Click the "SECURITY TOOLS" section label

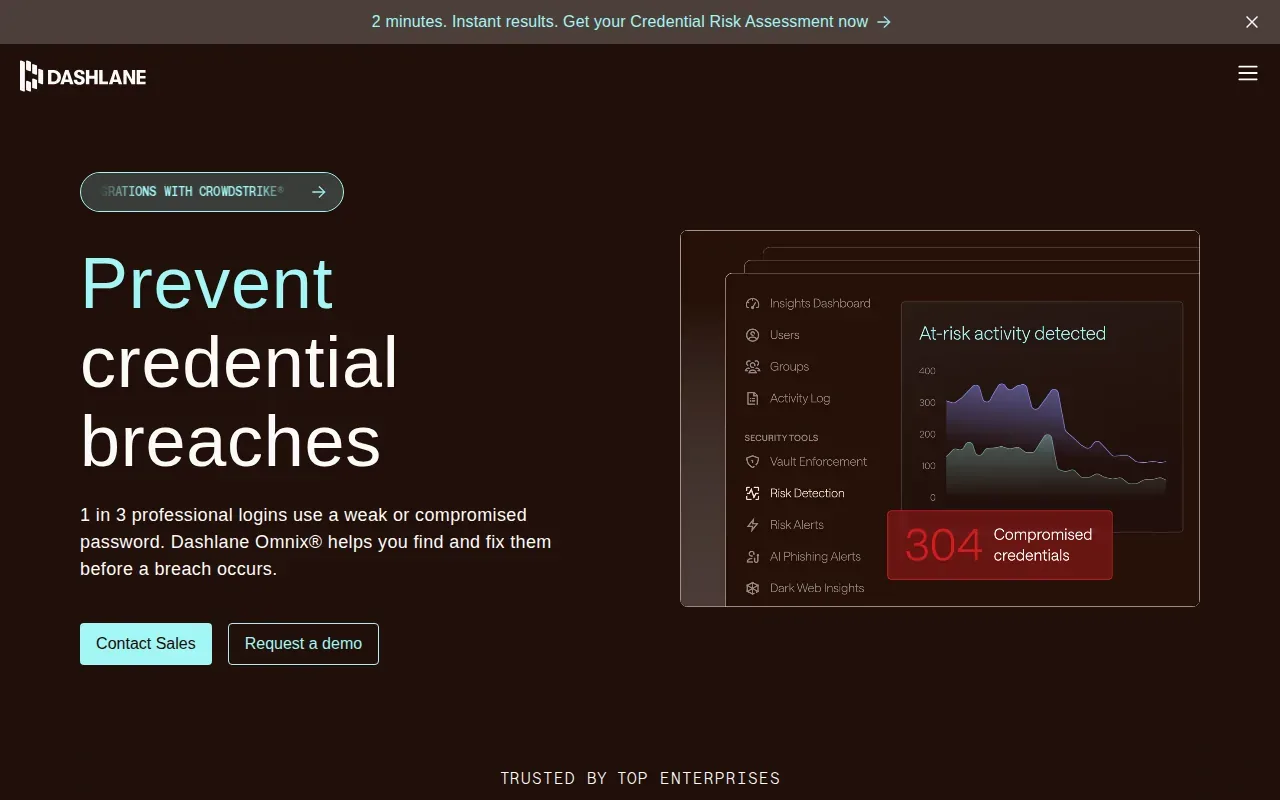(781, 438)
